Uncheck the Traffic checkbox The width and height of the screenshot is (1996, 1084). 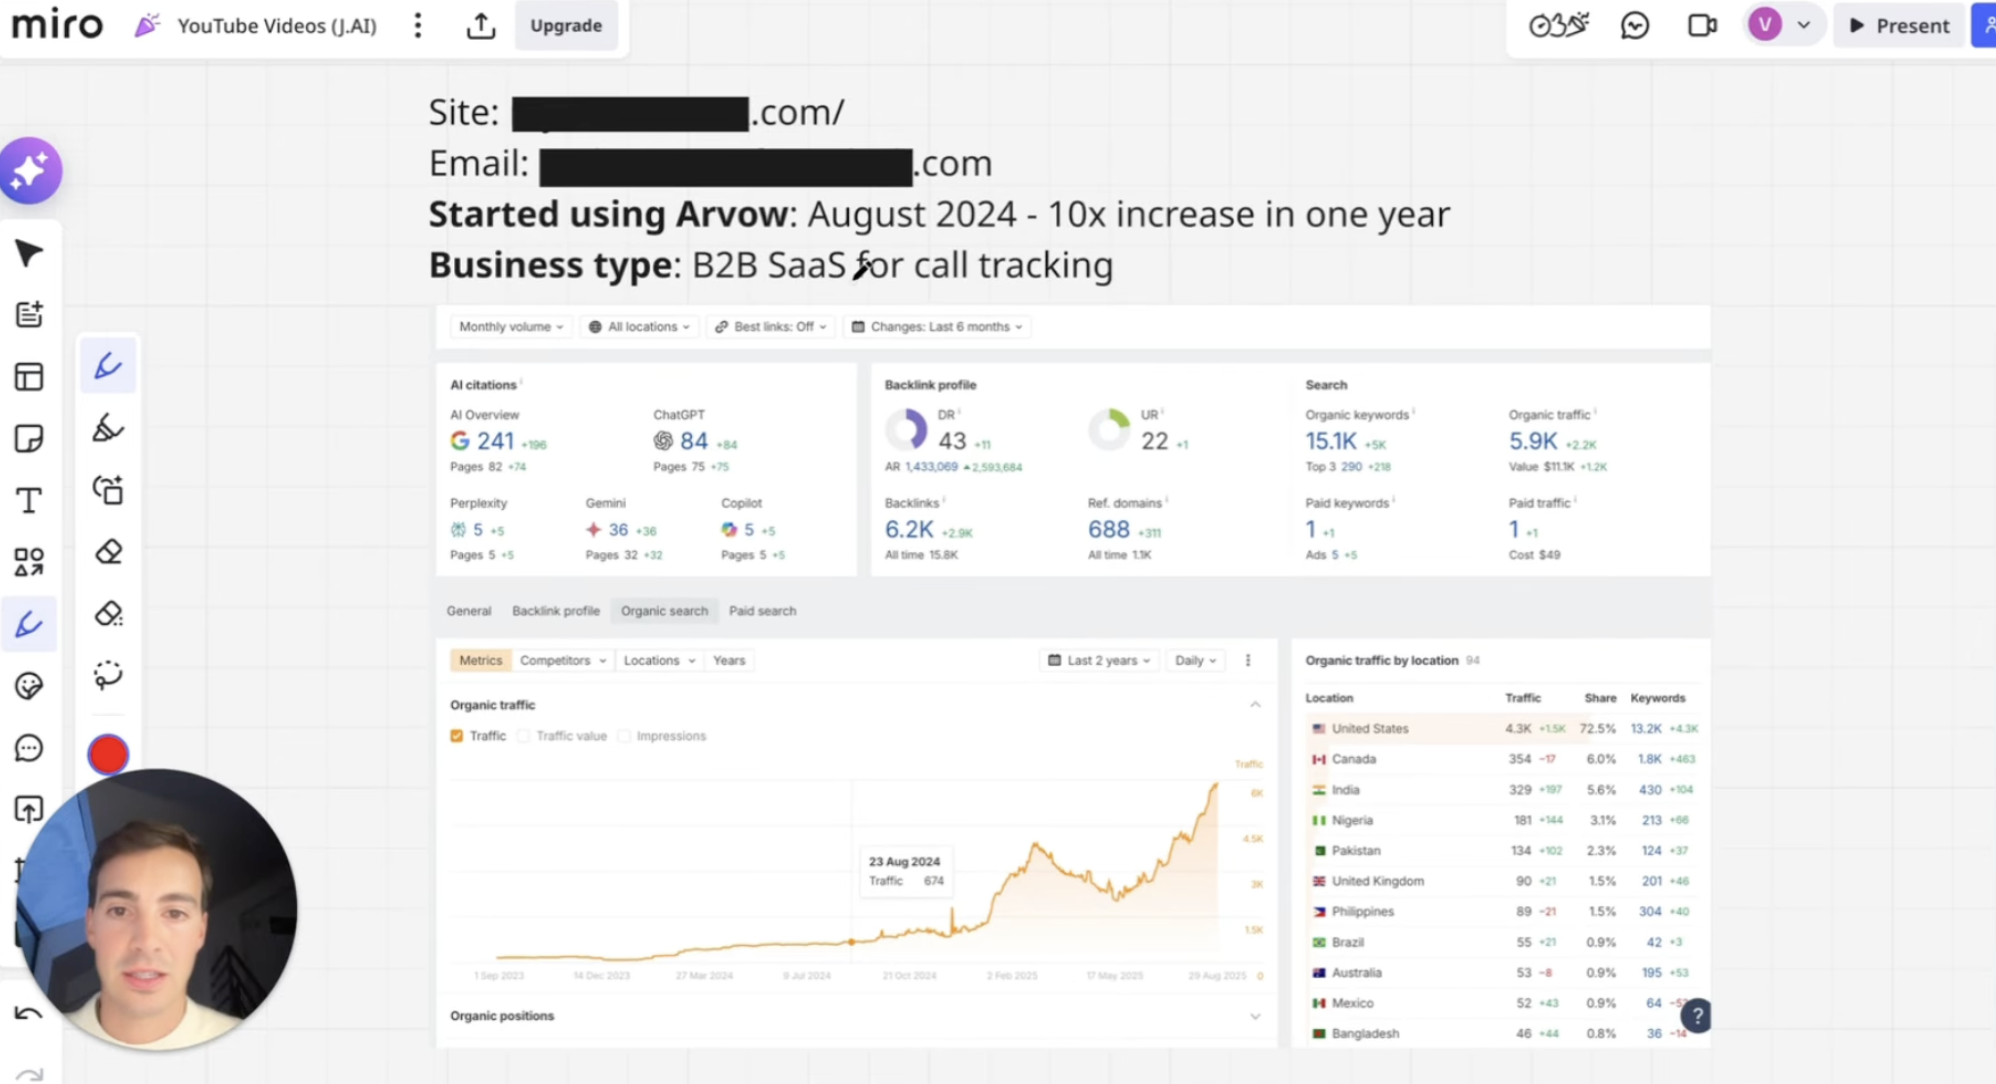coord(455,735)
